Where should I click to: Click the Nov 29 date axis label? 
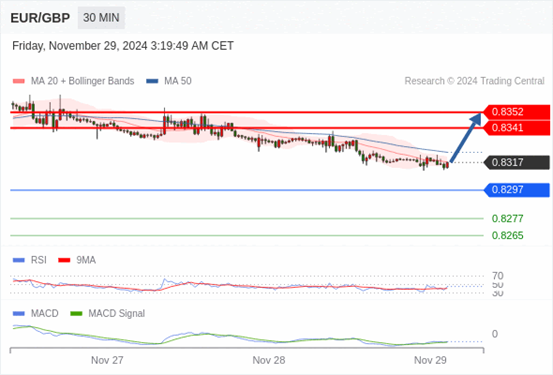[x=430, y=360]
